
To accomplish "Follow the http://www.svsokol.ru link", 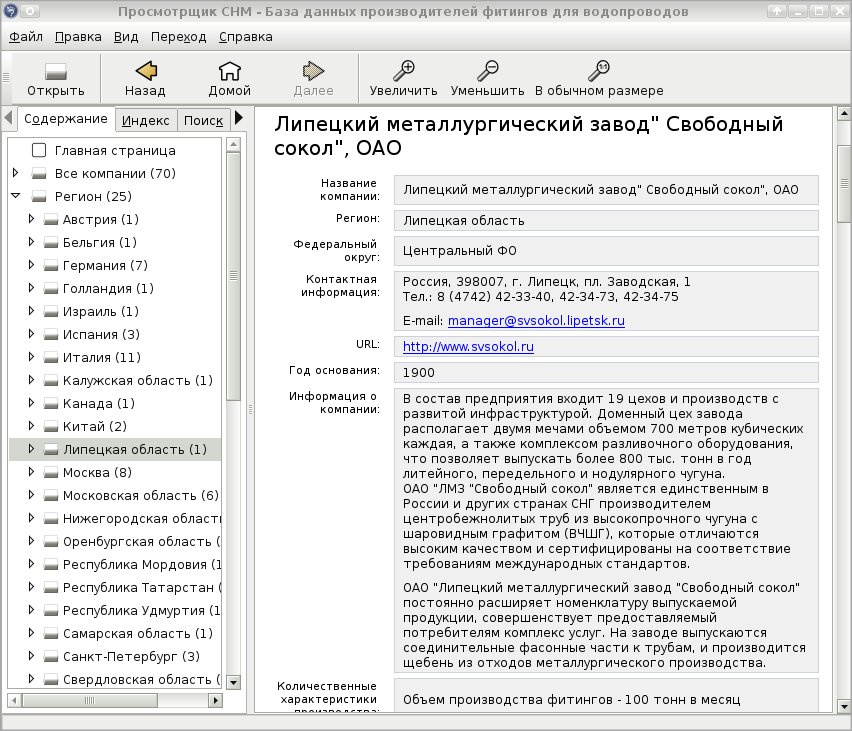I will tap(468, 347).
